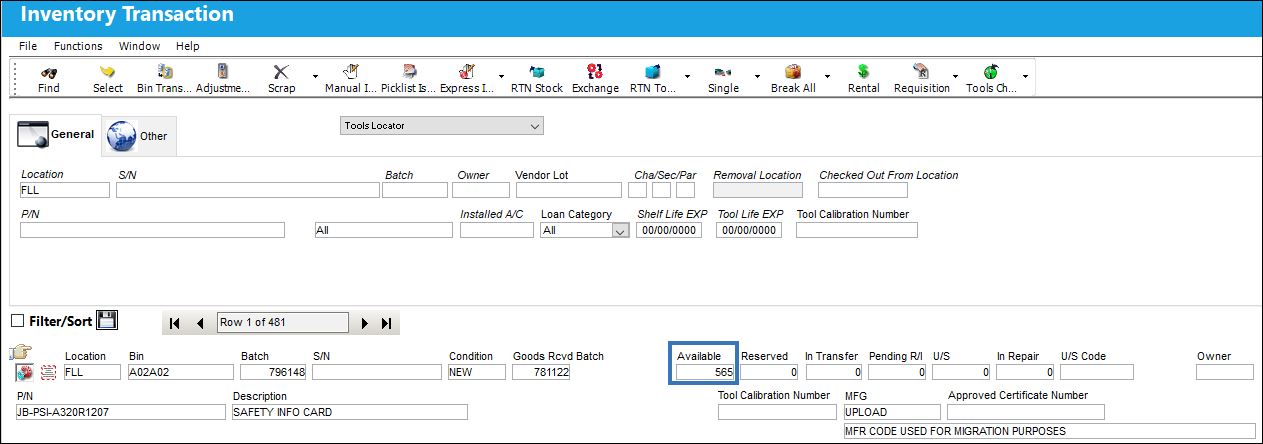The image size is (1263, 444).
Task: Click the MFG field showing UPLOAD
Action: [893, 412]
